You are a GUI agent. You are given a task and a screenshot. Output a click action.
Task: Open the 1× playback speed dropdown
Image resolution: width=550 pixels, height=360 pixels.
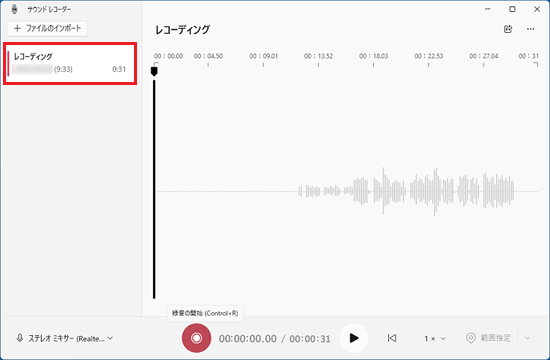[435, 338]
